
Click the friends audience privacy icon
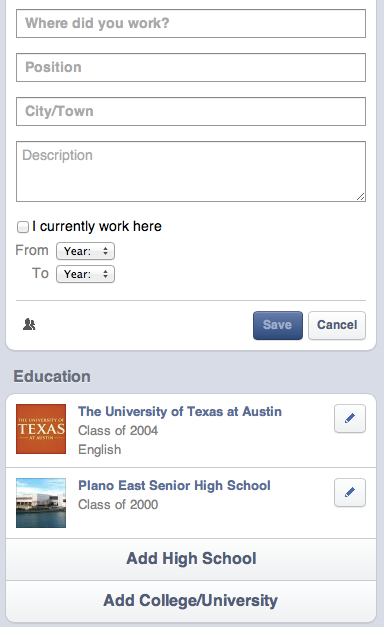pos(29,324)
